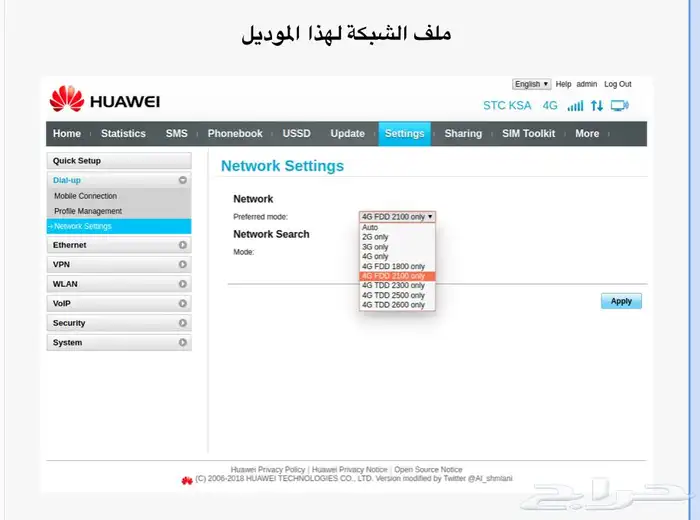Open the Open Source Notice link
Screen dimensions: 700x520
pyautogui.click(x=428, y=470)
